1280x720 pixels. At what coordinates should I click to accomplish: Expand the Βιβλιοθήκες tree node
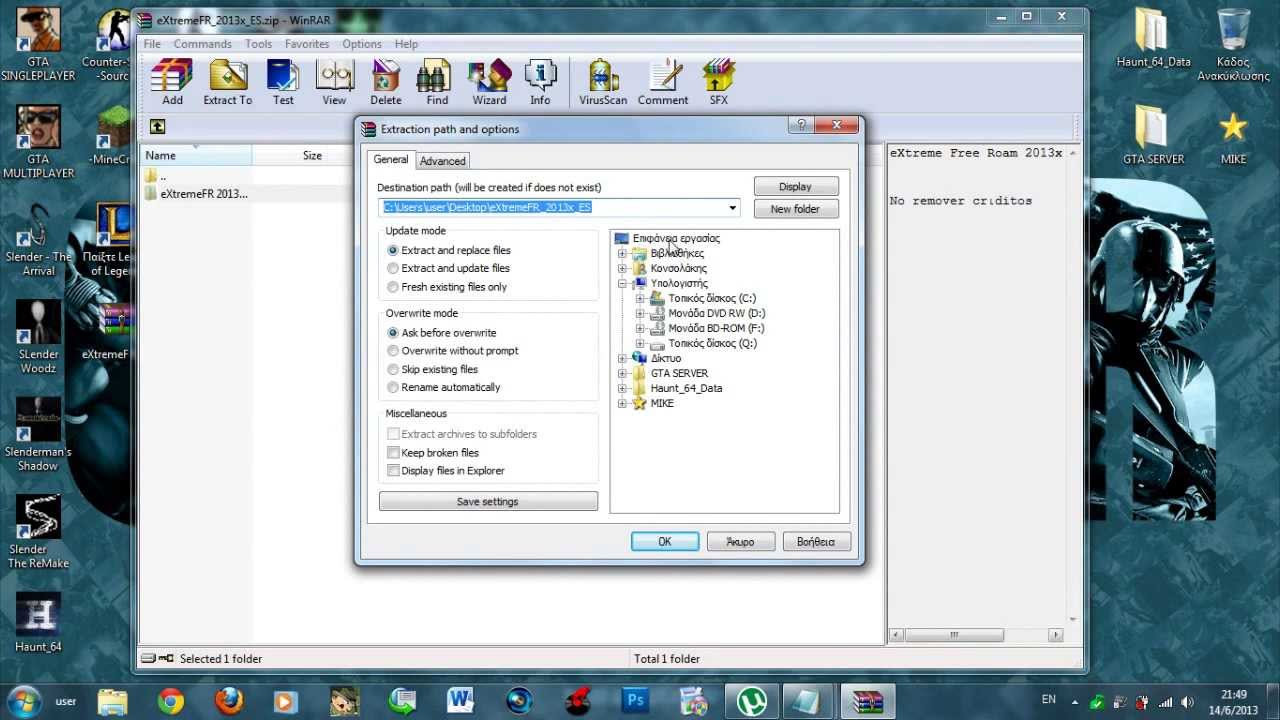622,253
